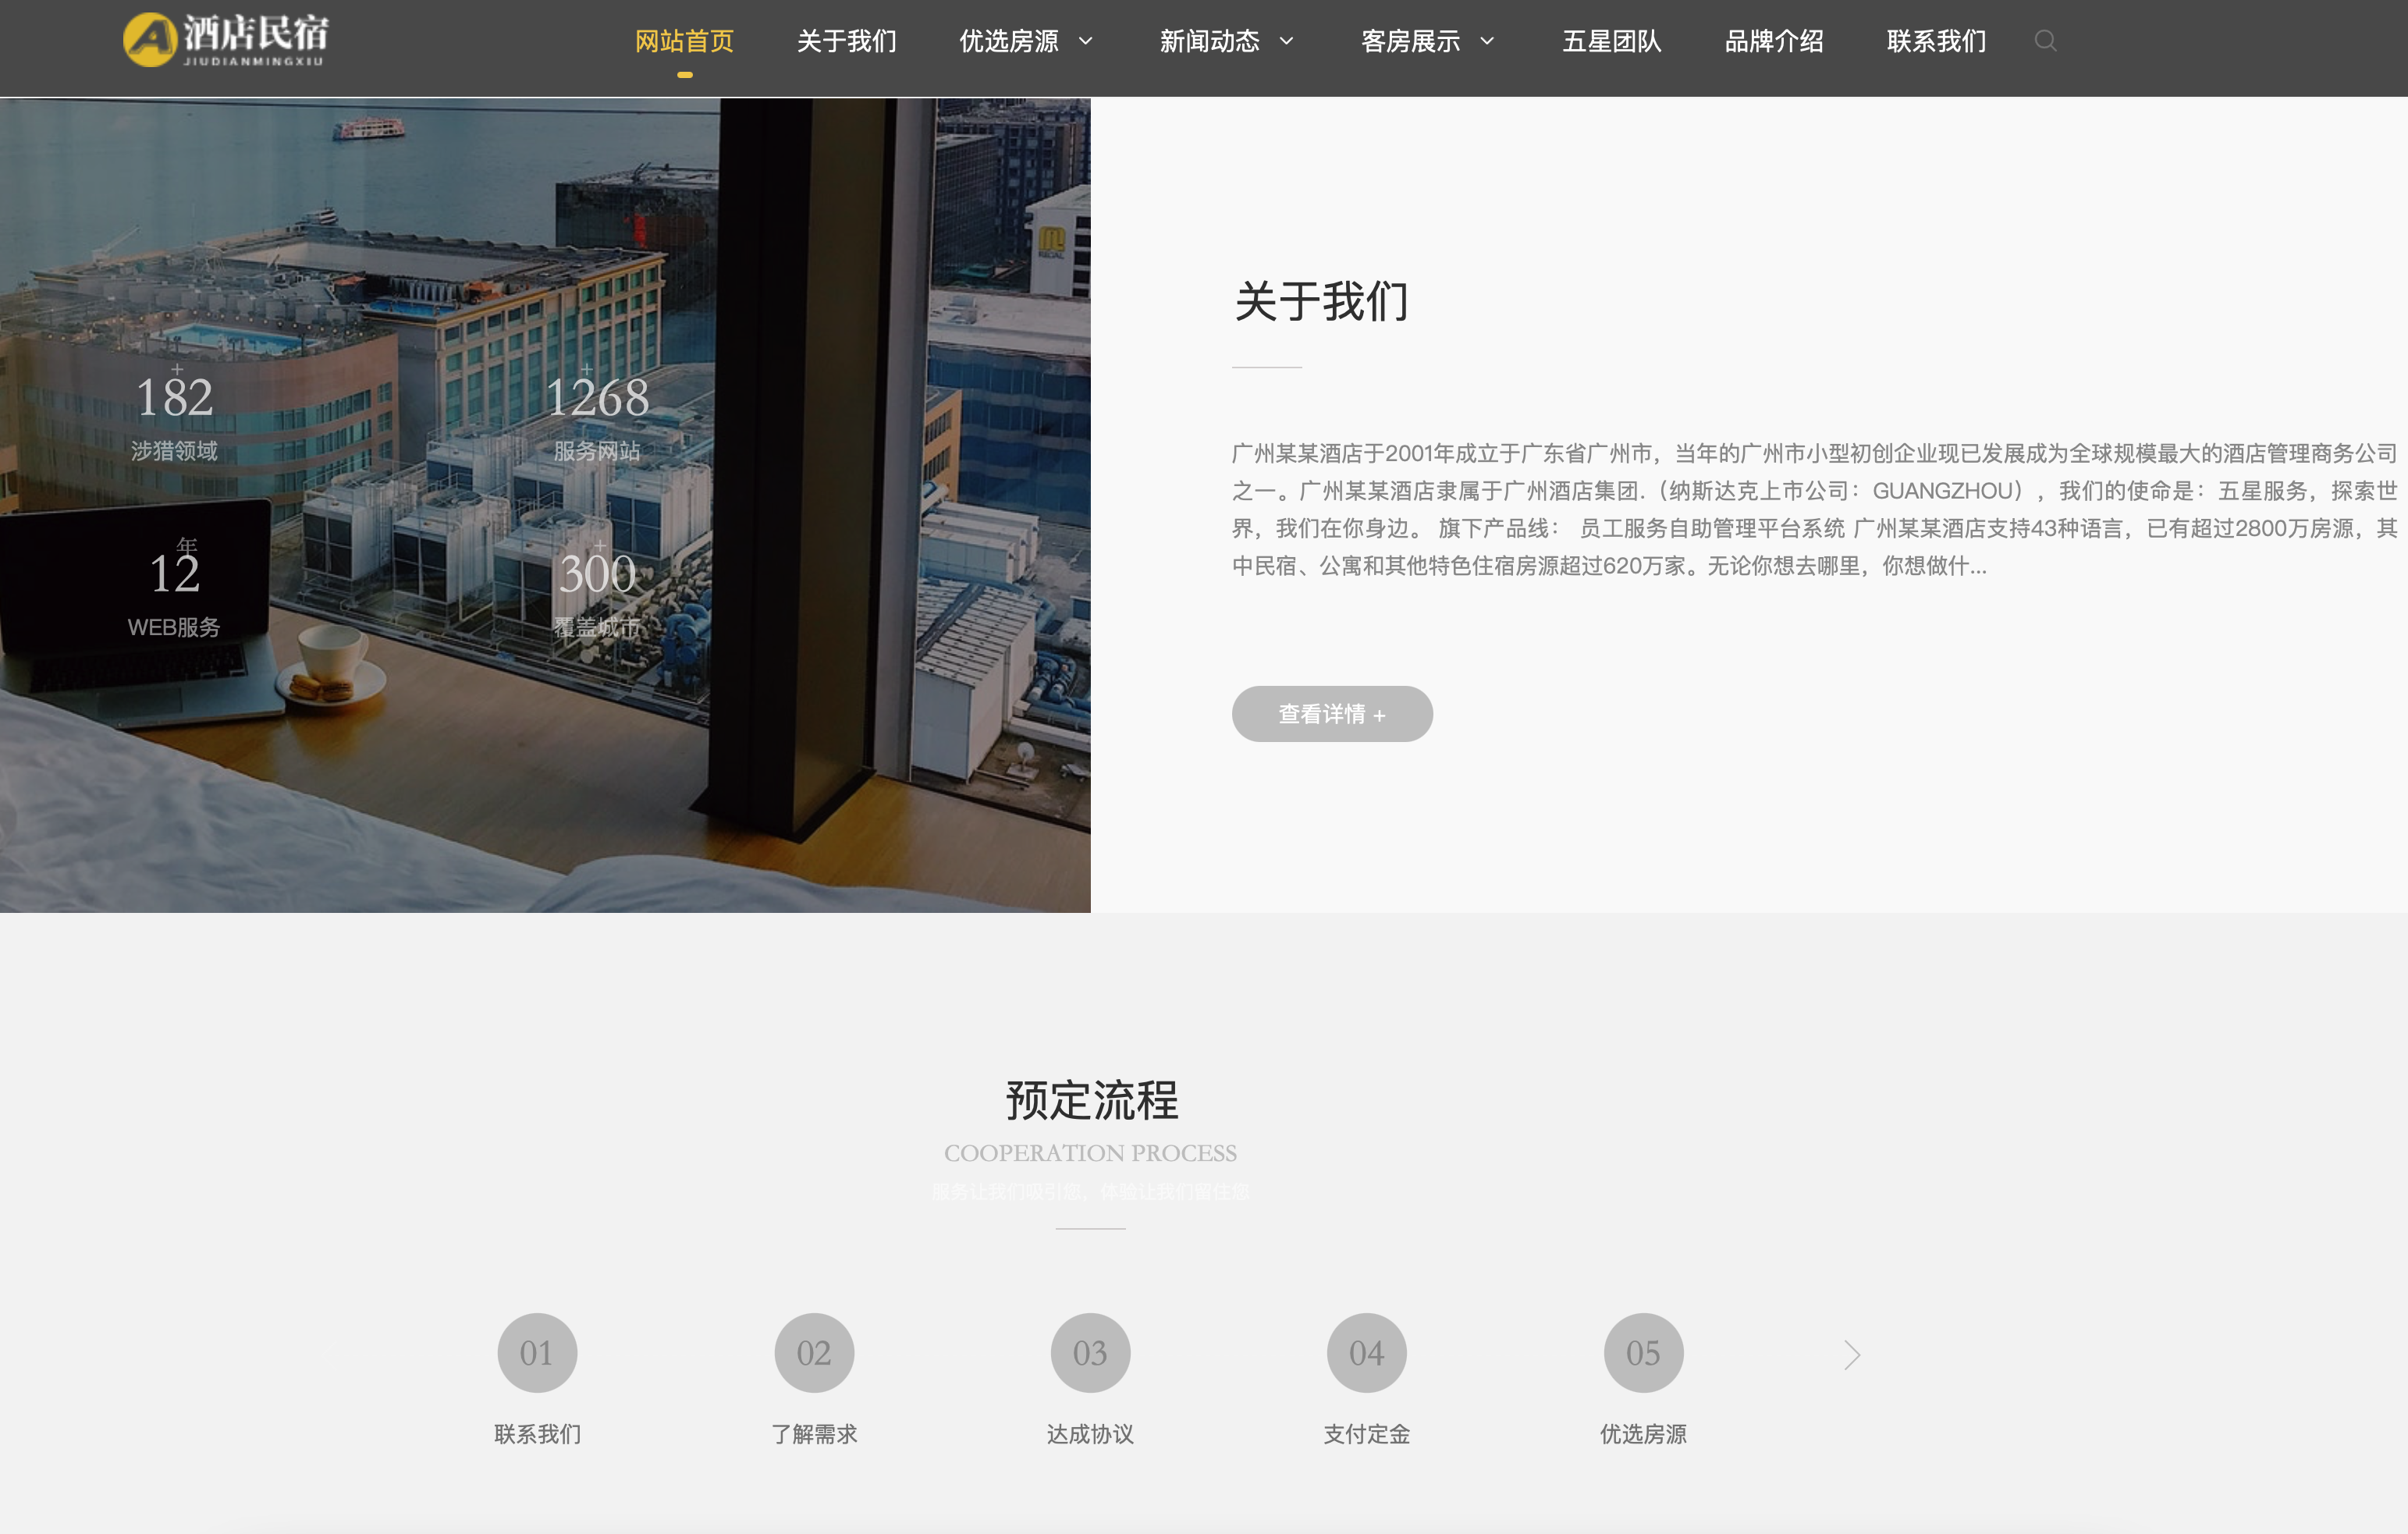Click the search magnifier icon in the header
Viewport: 2408px width, 1534px height.
(x=2045, y=41)
